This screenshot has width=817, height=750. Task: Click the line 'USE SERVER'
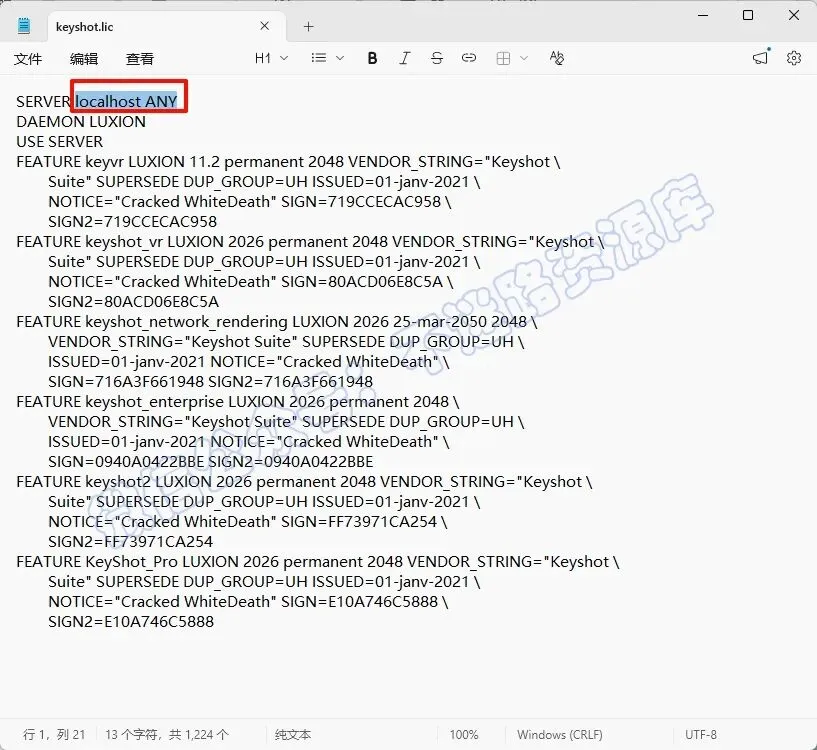click(x=59, y=142)
